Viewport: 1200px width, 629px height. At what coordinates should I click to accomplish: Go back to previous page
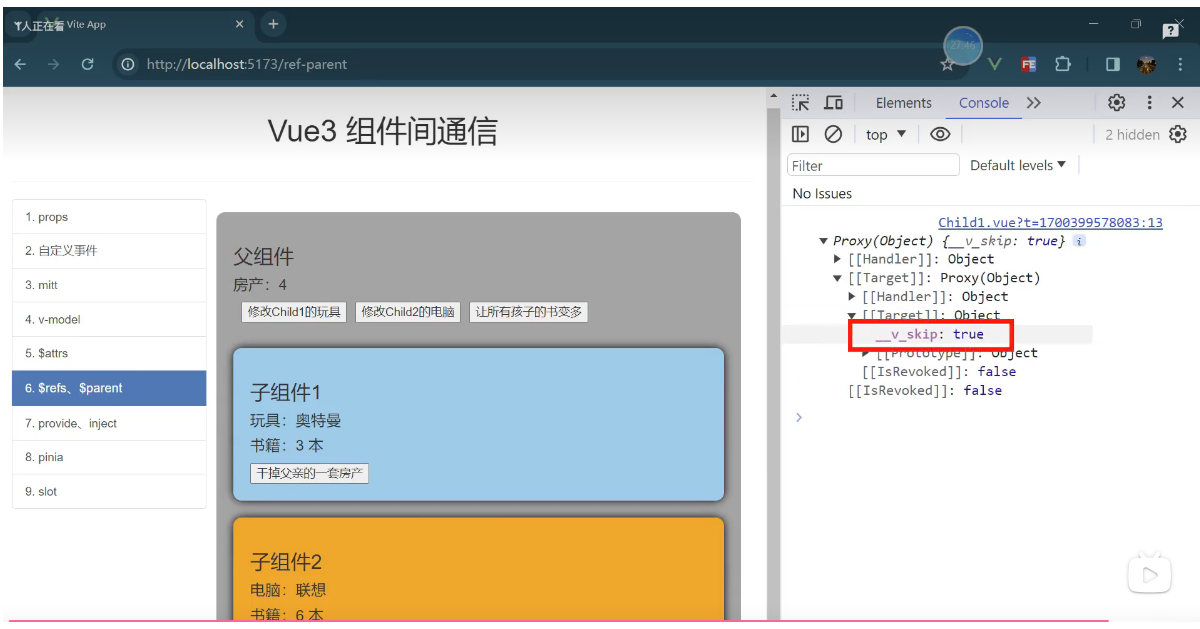pos(21,64)
